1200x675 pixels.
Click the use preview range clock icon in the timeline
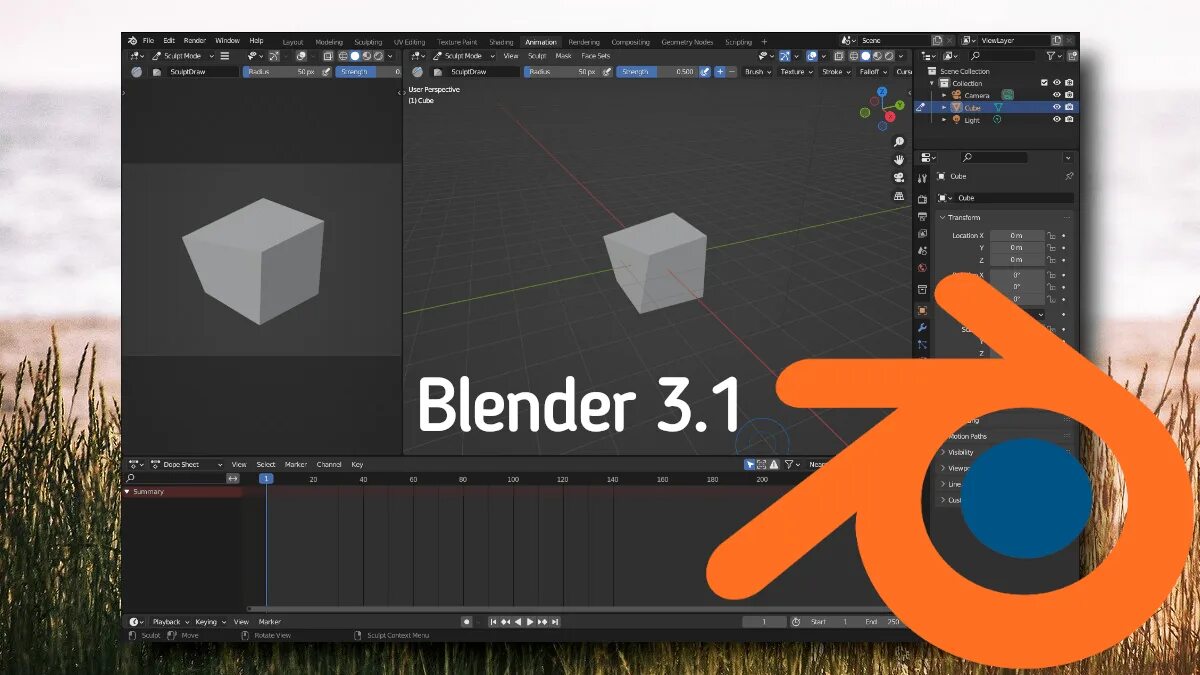(796, 622)
